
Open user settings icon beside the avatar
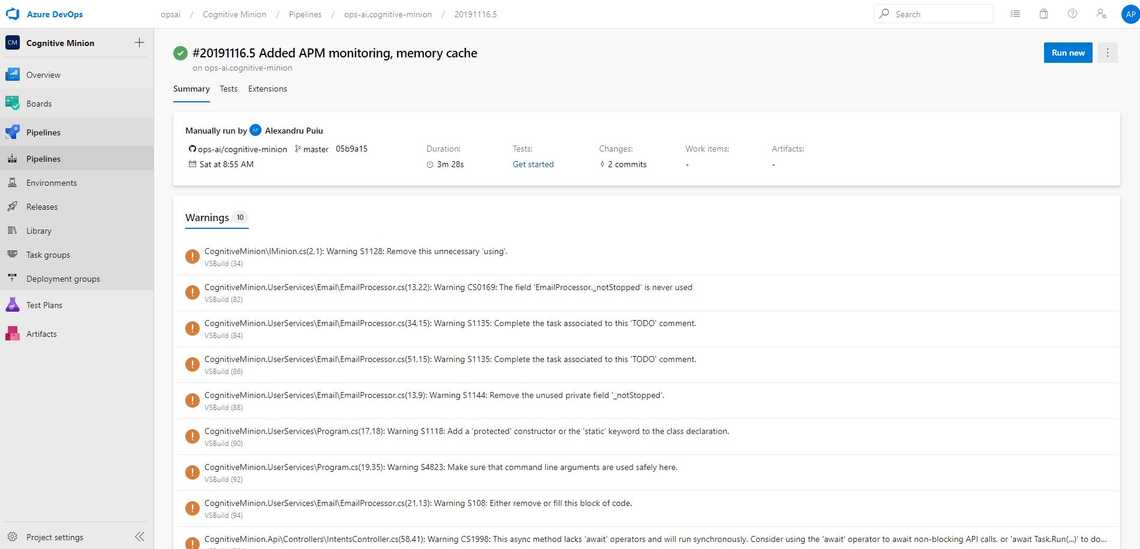point(1101,14)
